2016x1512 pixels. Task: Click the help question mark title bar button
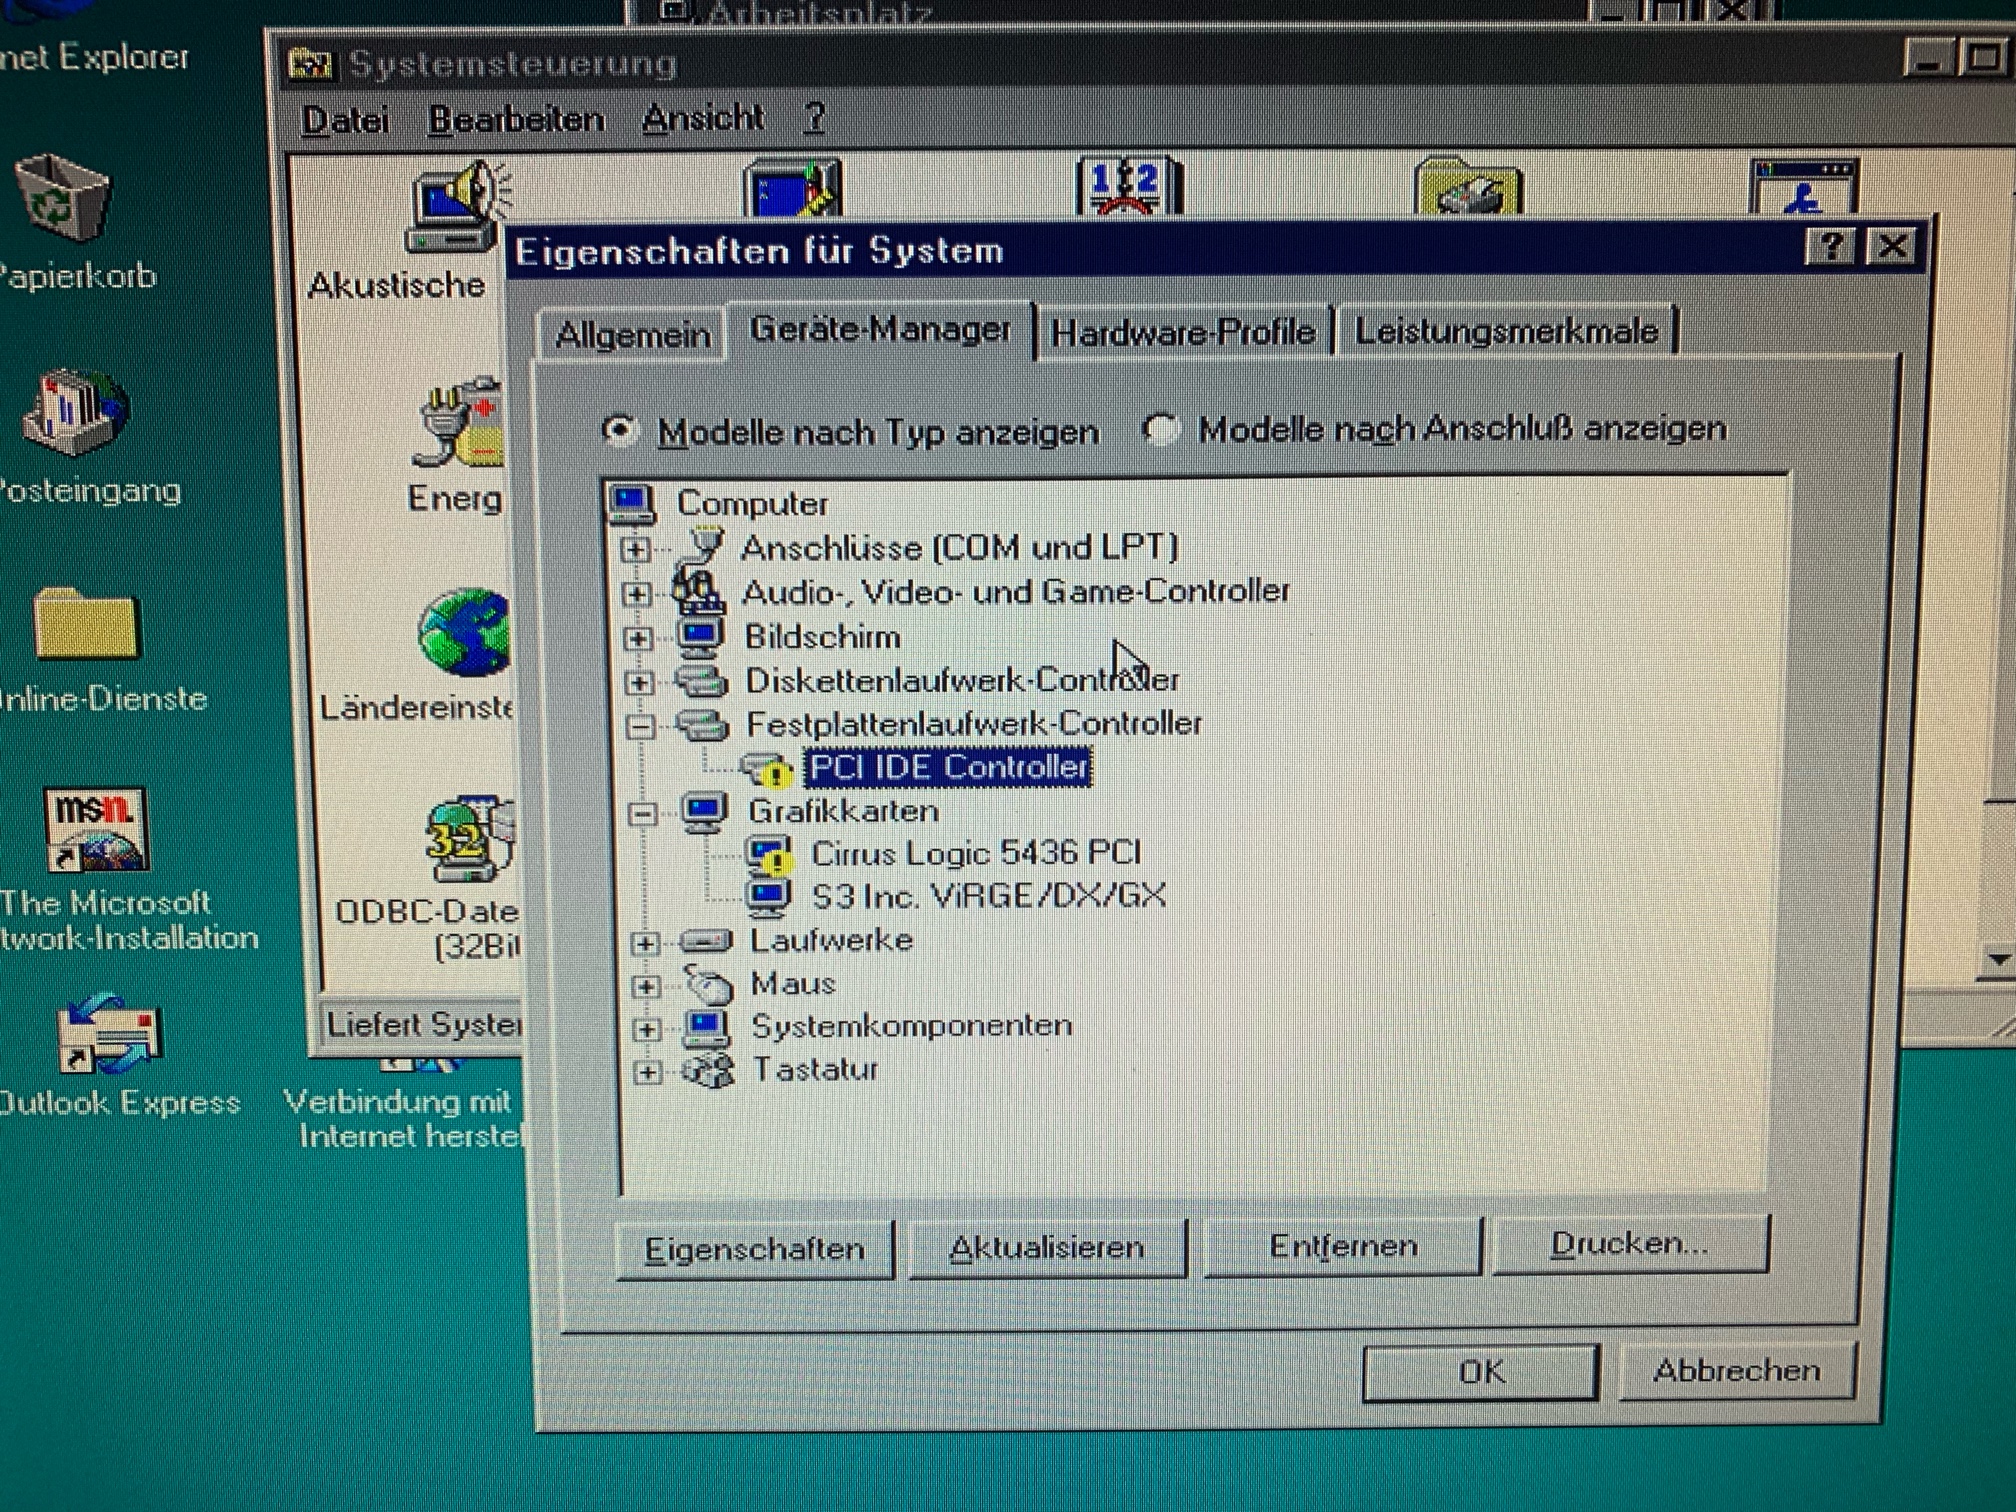point(1830,247)
